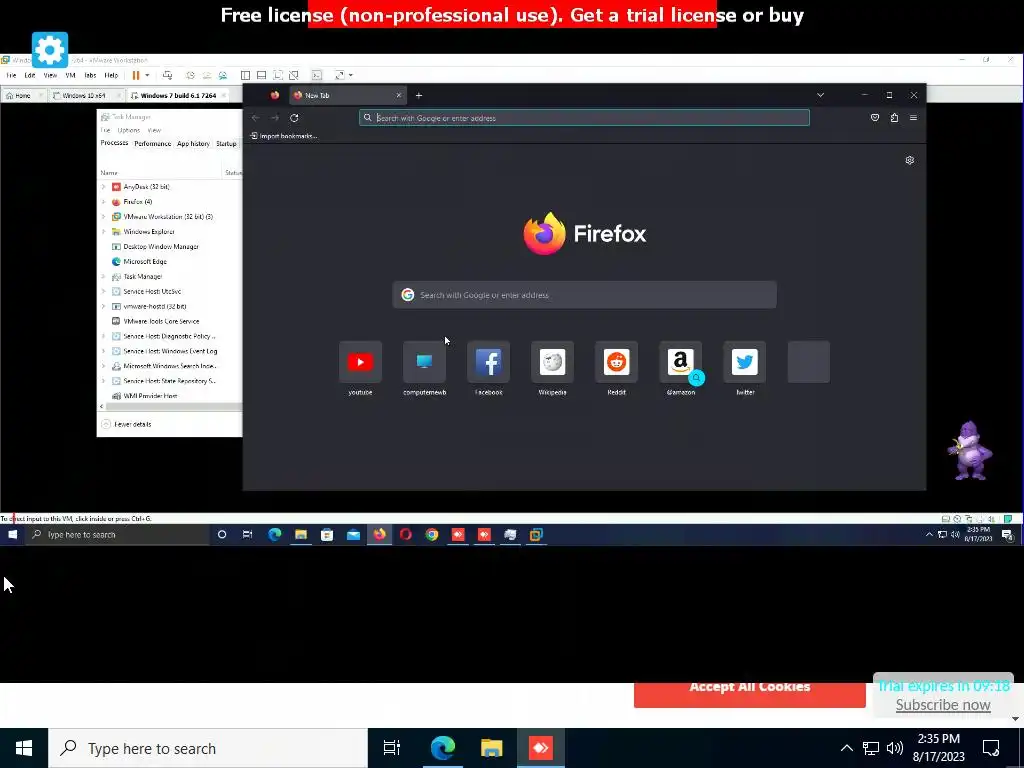This screenshot has height=768, width=1024.
Task: Click the new tab personalize gear icon
Action: click(x=910, y=161)
